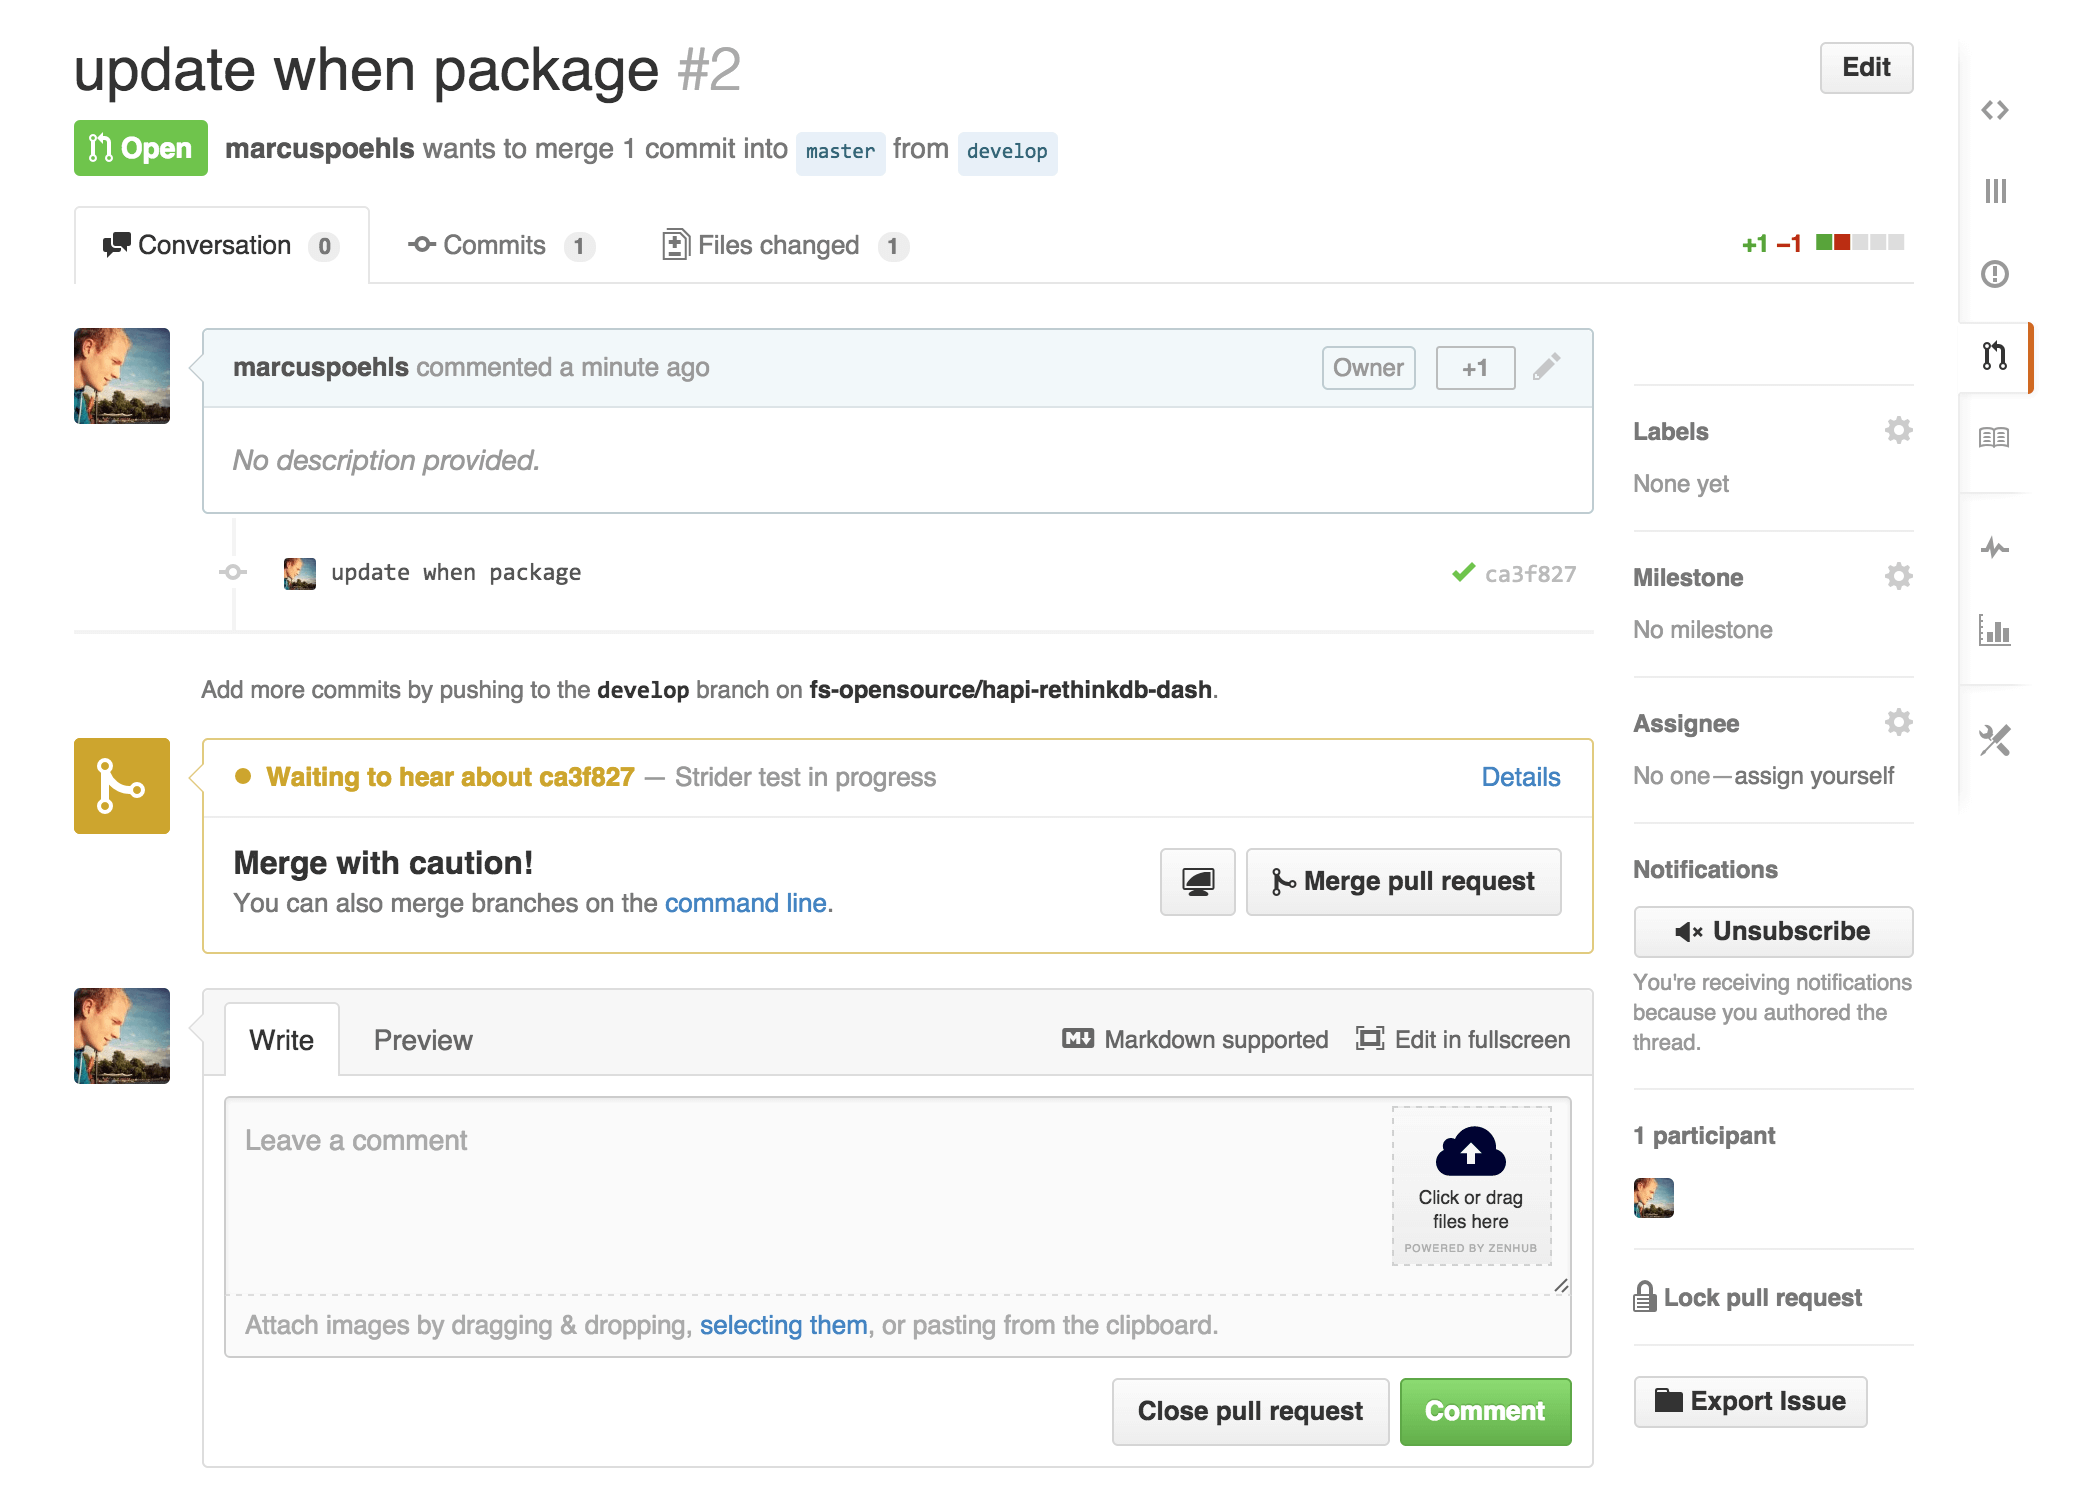Click the +1 reaction button
The height and width of the screenshot is (1506, 2098).
tap(1475, 368)
